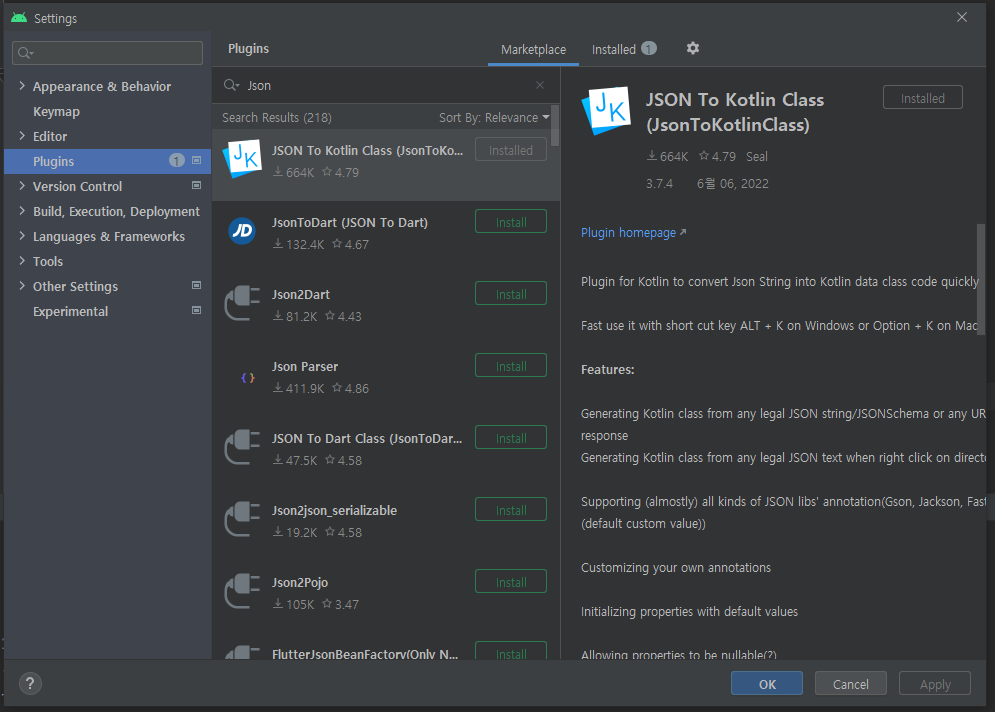Click the Seal vendor name

tap(756, 156)
